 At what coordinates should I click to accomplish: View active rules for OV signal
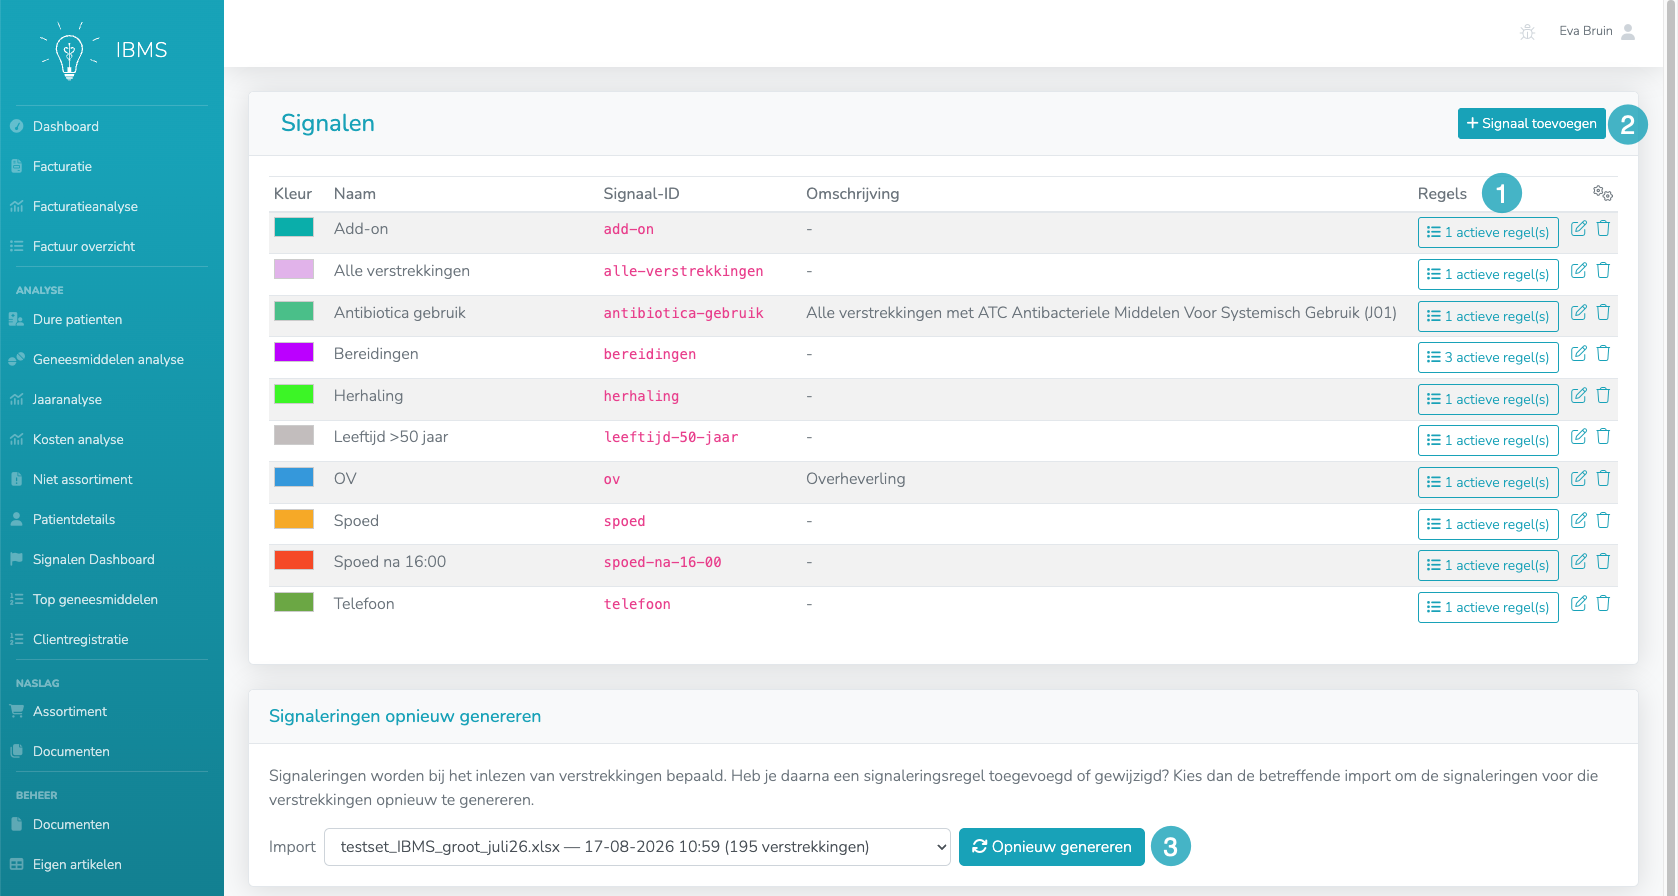pyautogui.click(x=1488, y=483)
